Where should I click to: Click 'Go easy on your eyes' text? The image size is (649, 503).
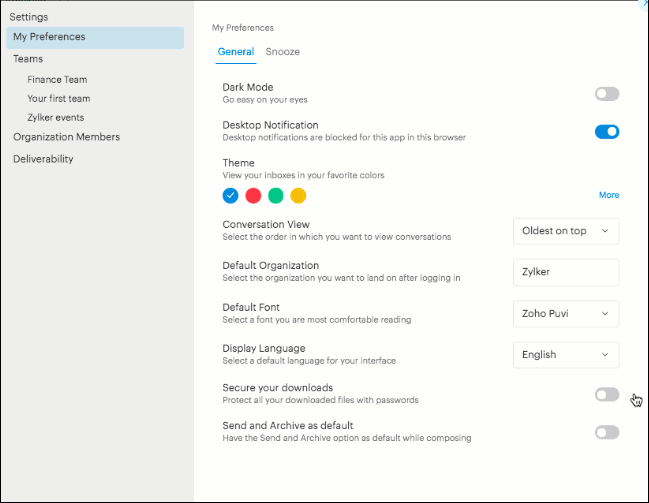pos(265,100)
